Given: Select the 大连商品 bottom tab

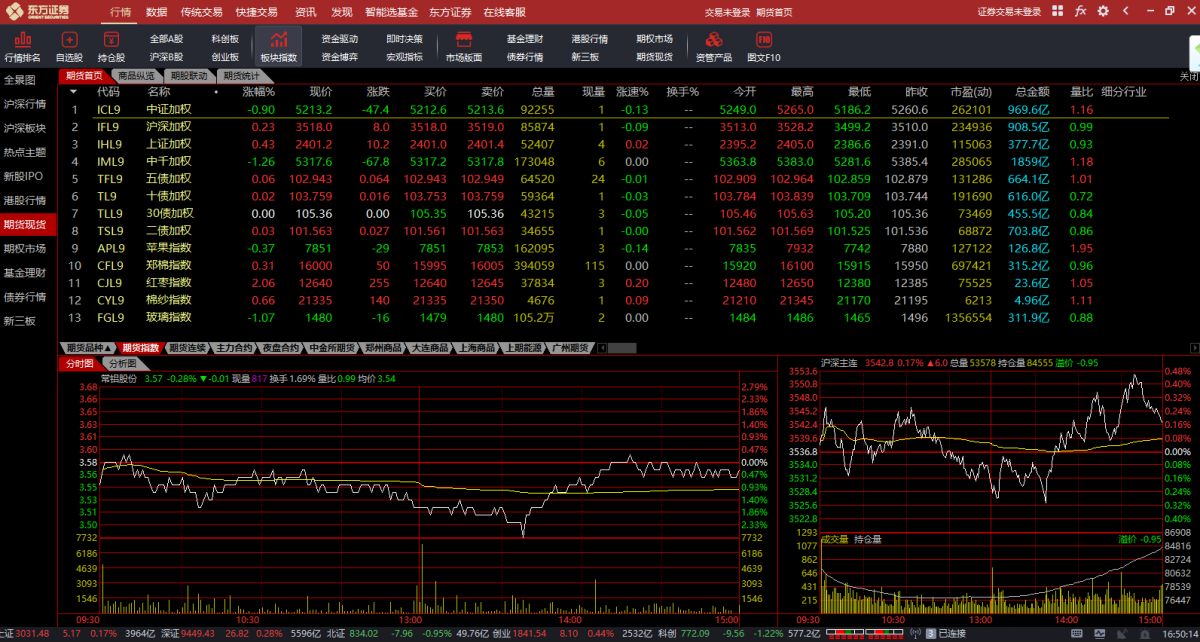Looking at the screenshot, I should 429,348.
